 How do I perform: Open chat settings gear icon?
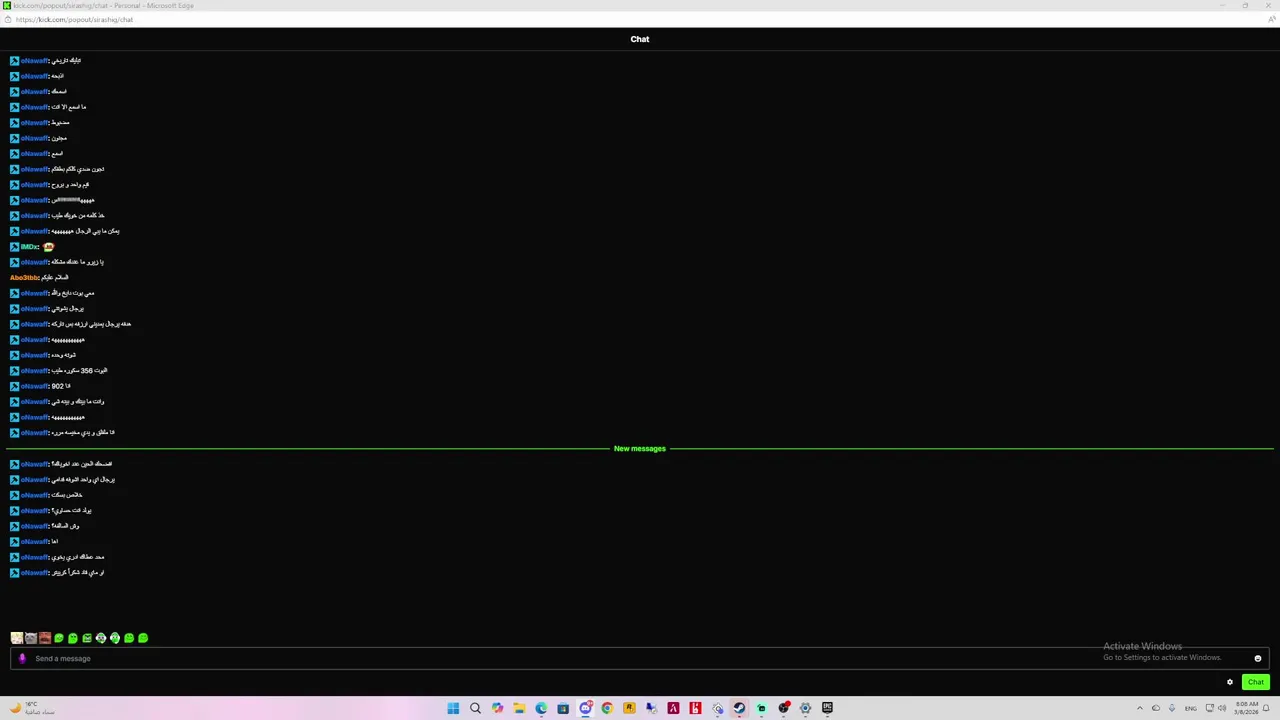[x=1230, y=682]
